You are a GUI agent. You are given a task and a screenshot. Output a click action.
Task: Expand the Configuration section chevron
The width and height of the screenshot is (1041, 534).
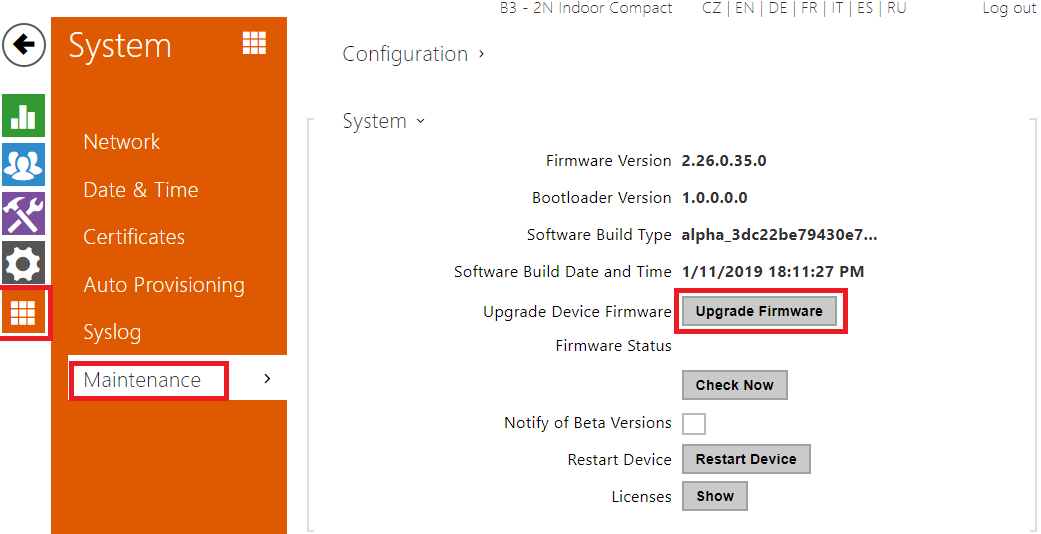(x=481, y=54)
